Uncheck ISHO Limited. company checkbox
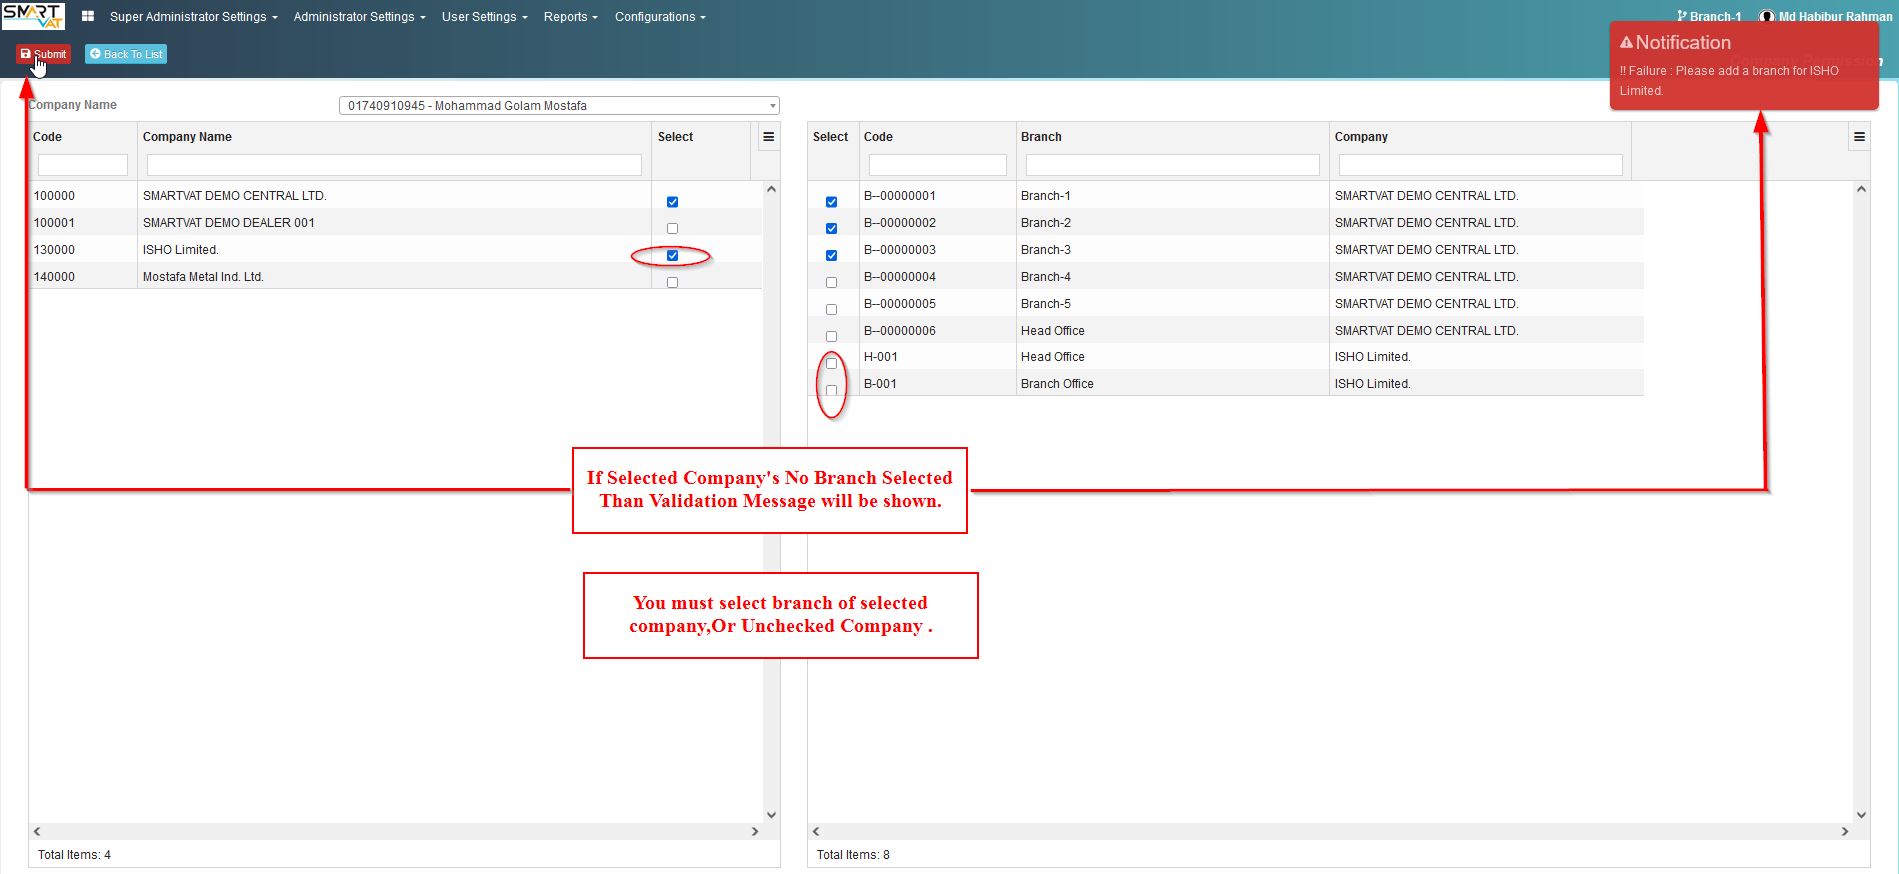 pyautogui.click(x=672, y=256)
